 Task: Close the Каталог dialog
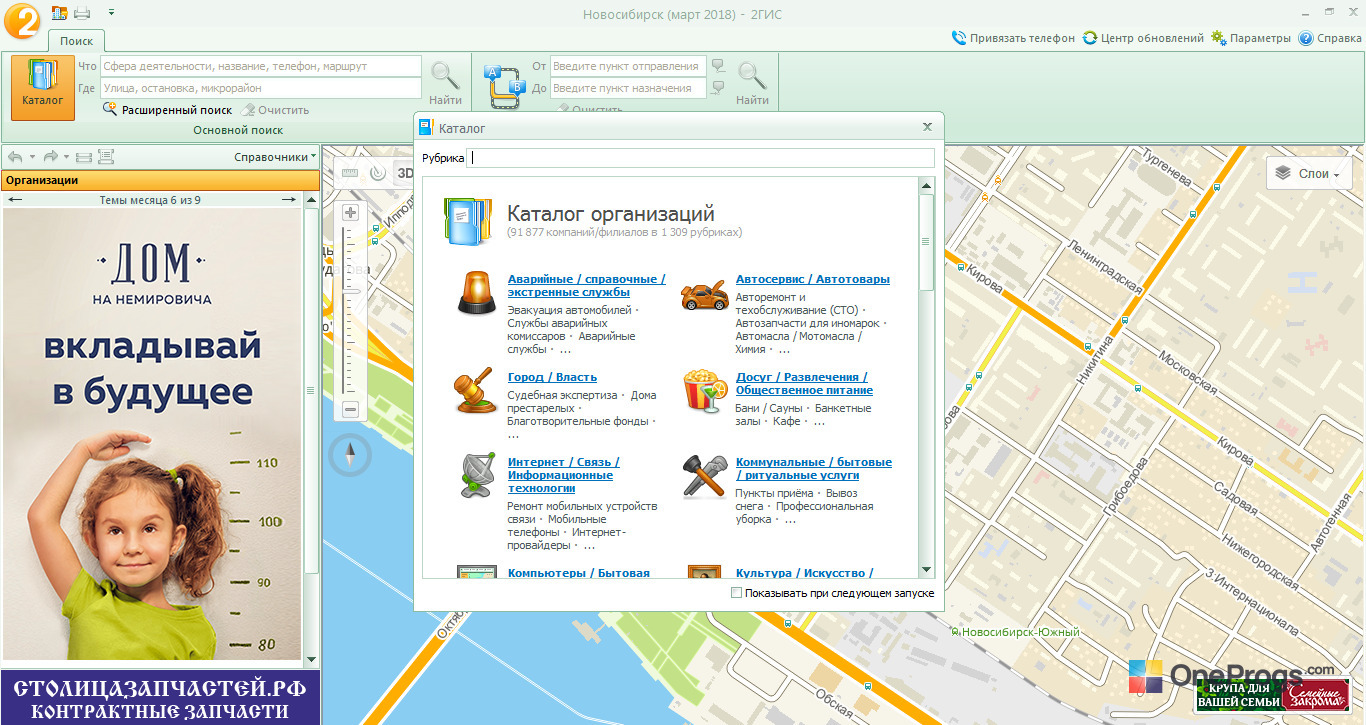[927, 127]
